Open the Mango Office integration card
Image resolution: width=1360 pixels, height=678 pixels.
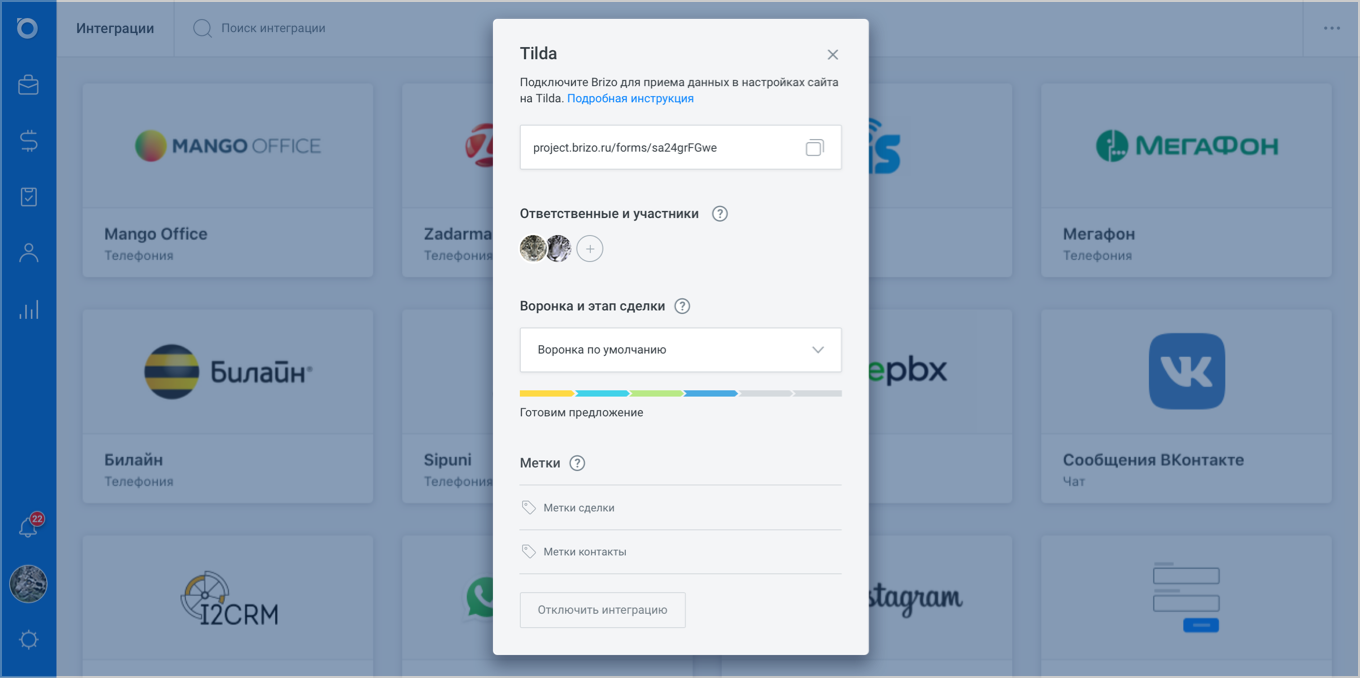[228, 180]
